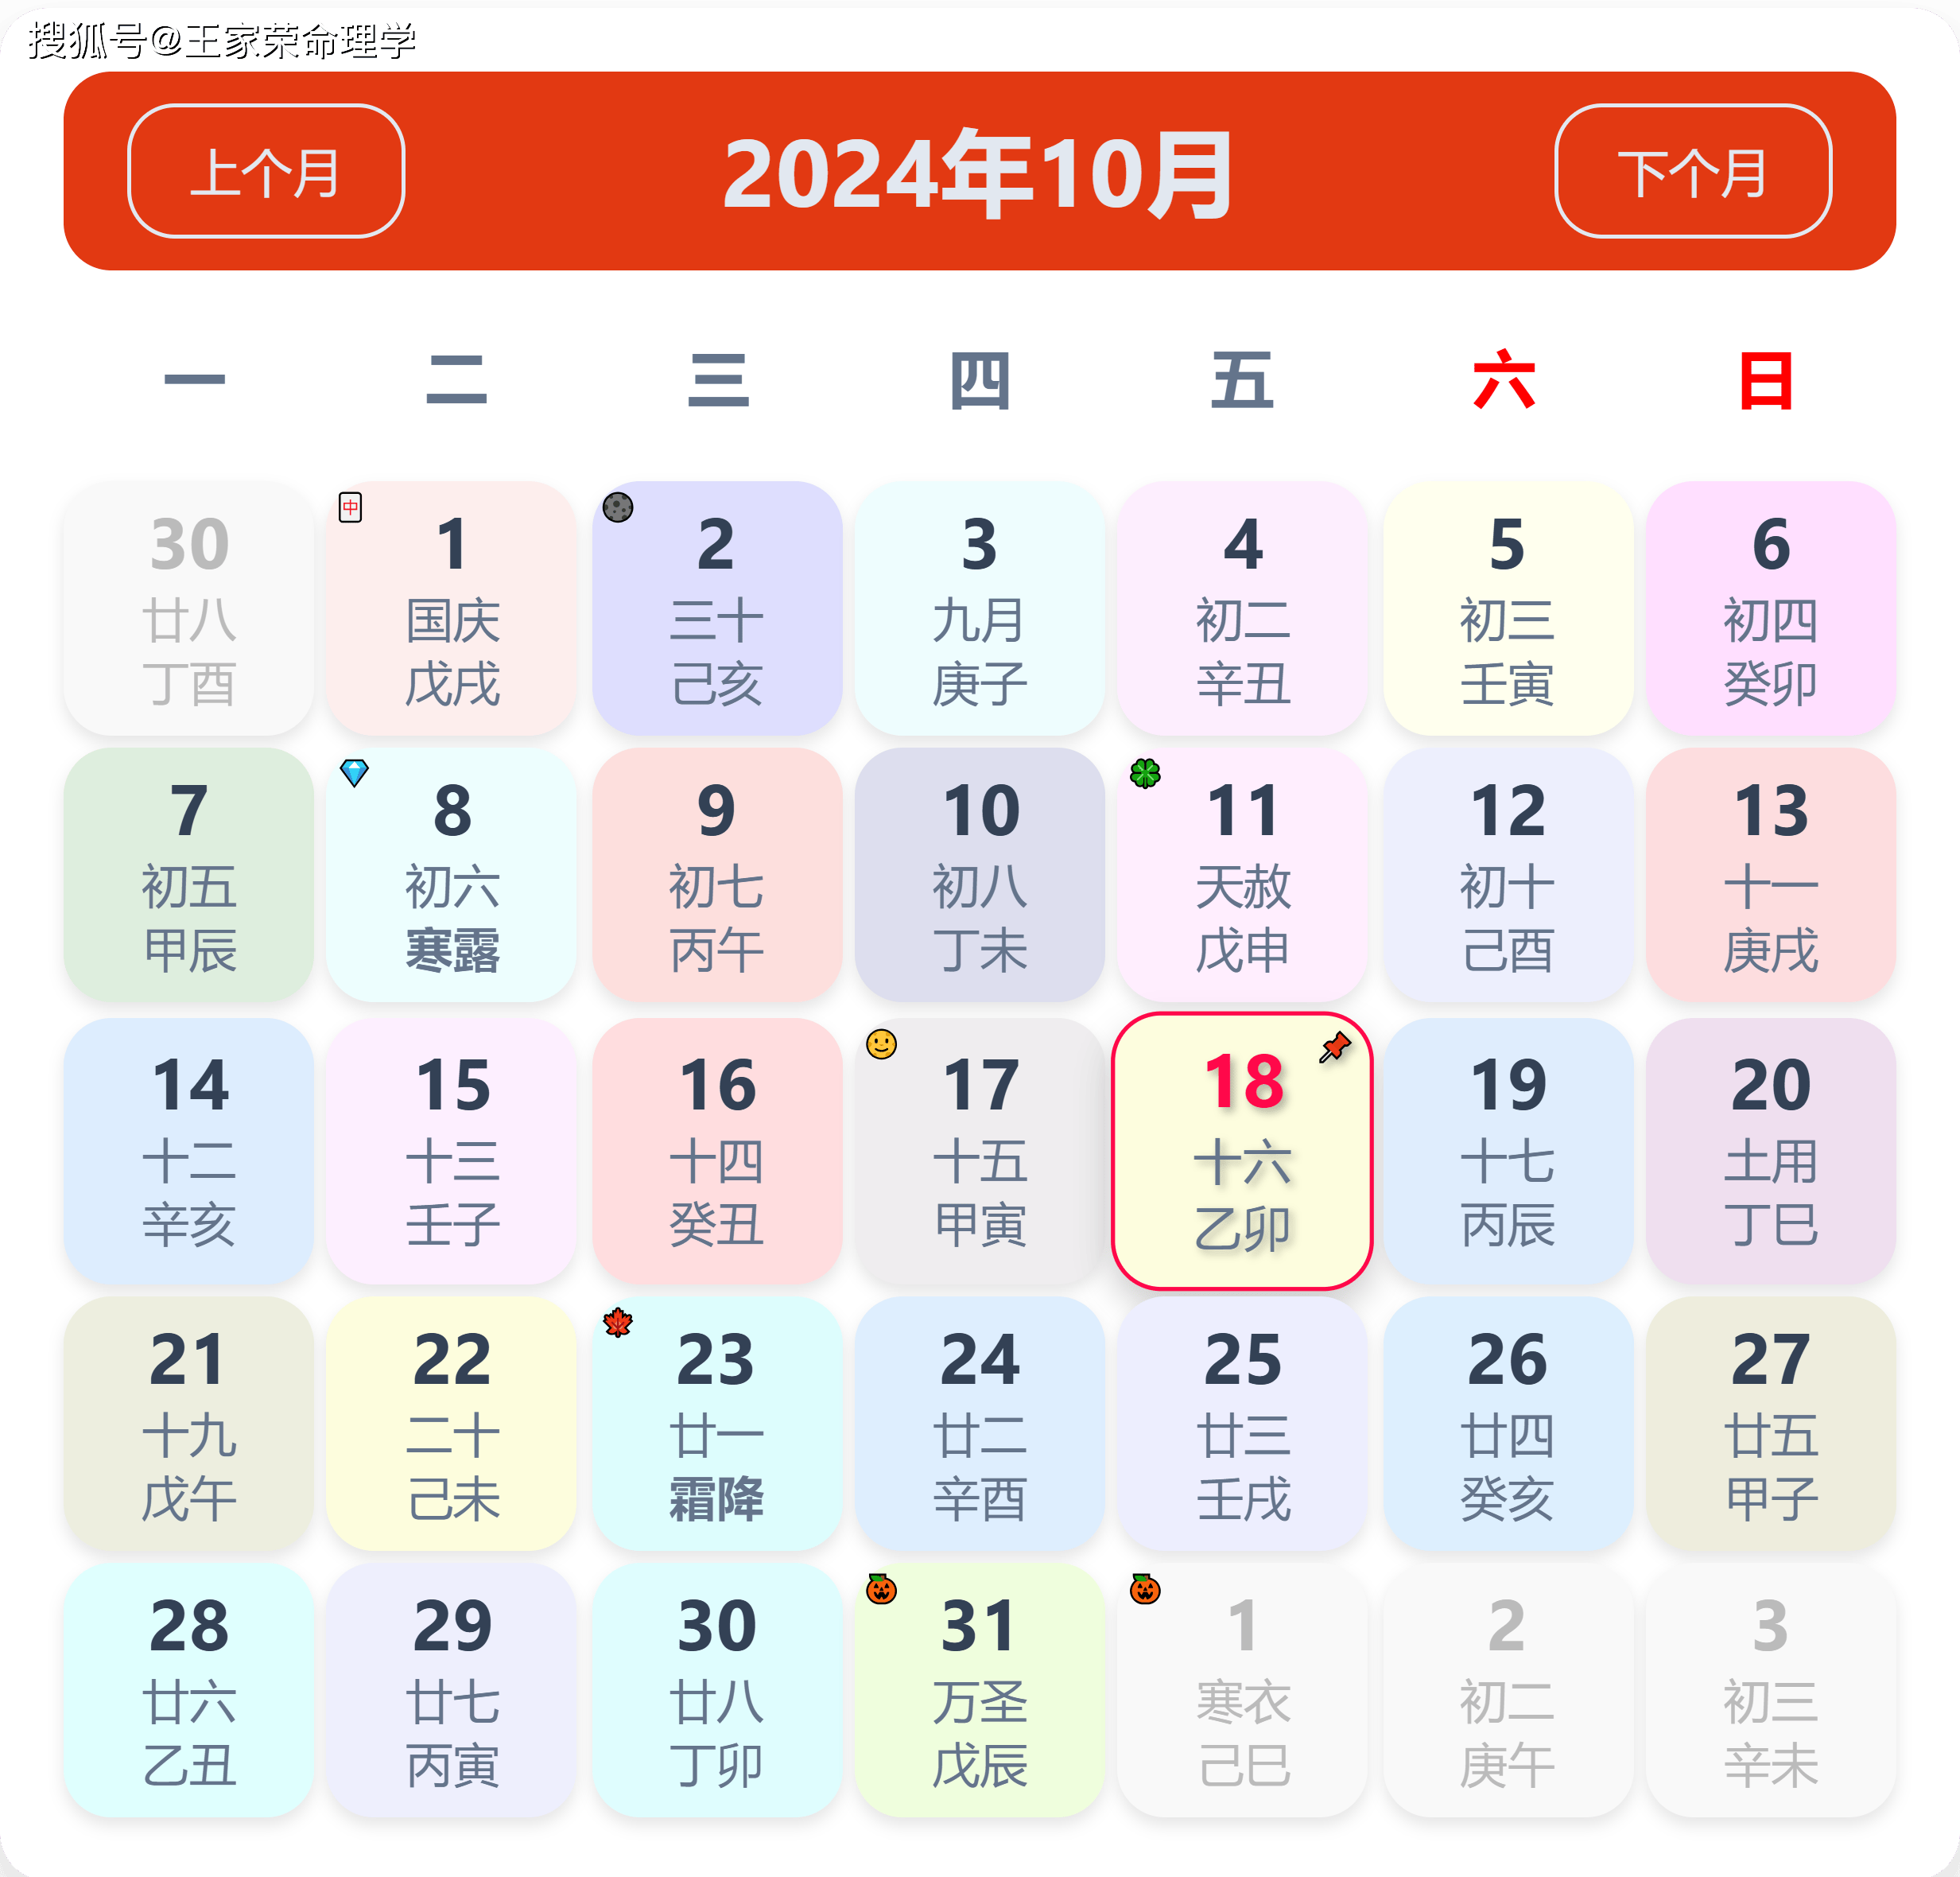Screen dimensions: 1960x1877
Task: Select October 3 九月 庚子 cell
Action: point(980,608)
